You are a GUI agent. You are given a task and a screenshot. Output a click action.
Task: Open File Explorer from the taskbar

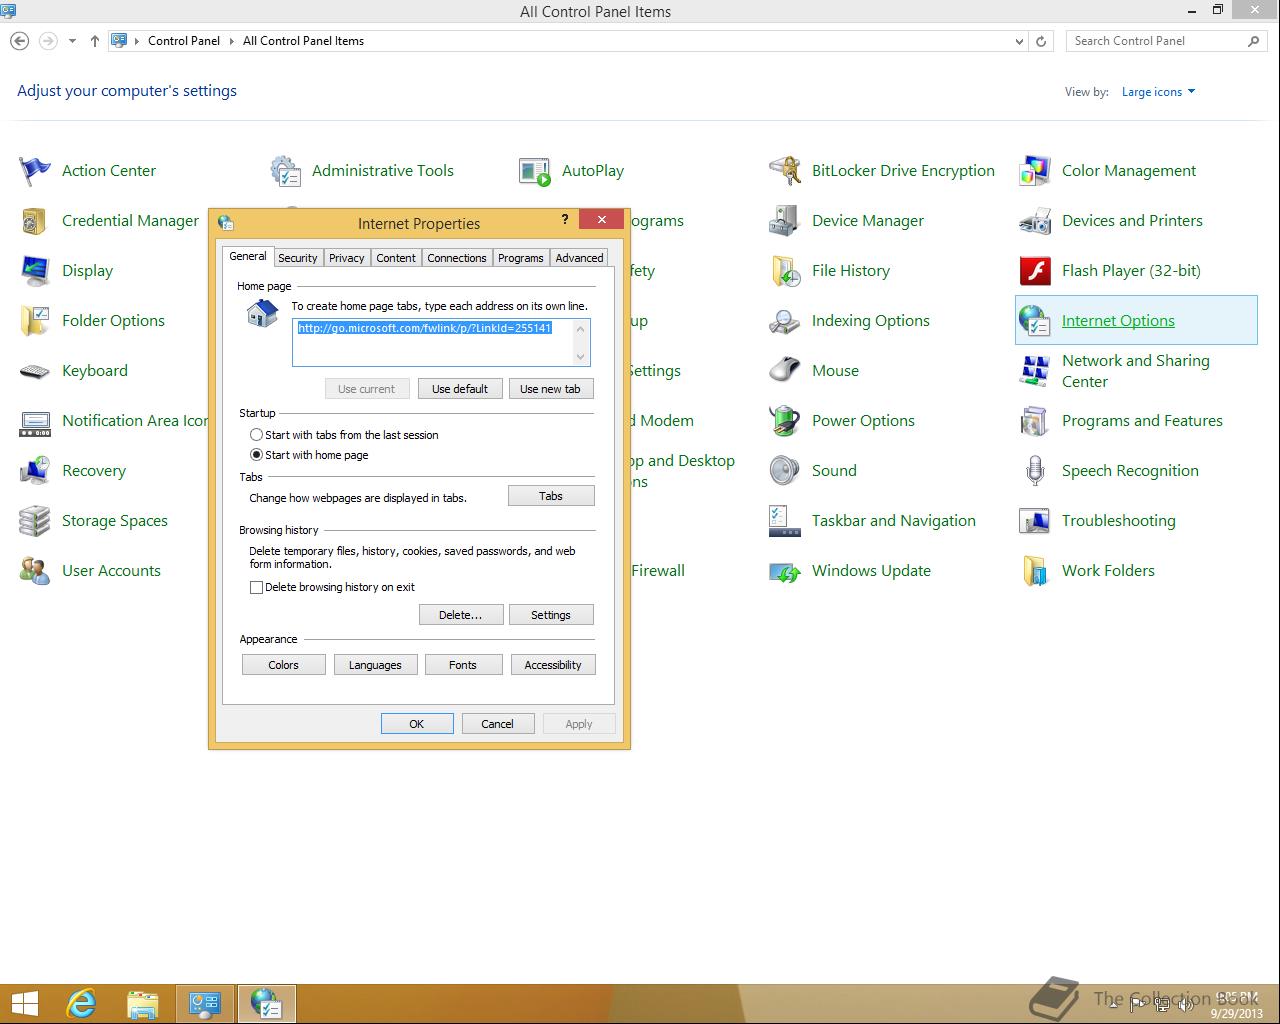(143, 1003)
